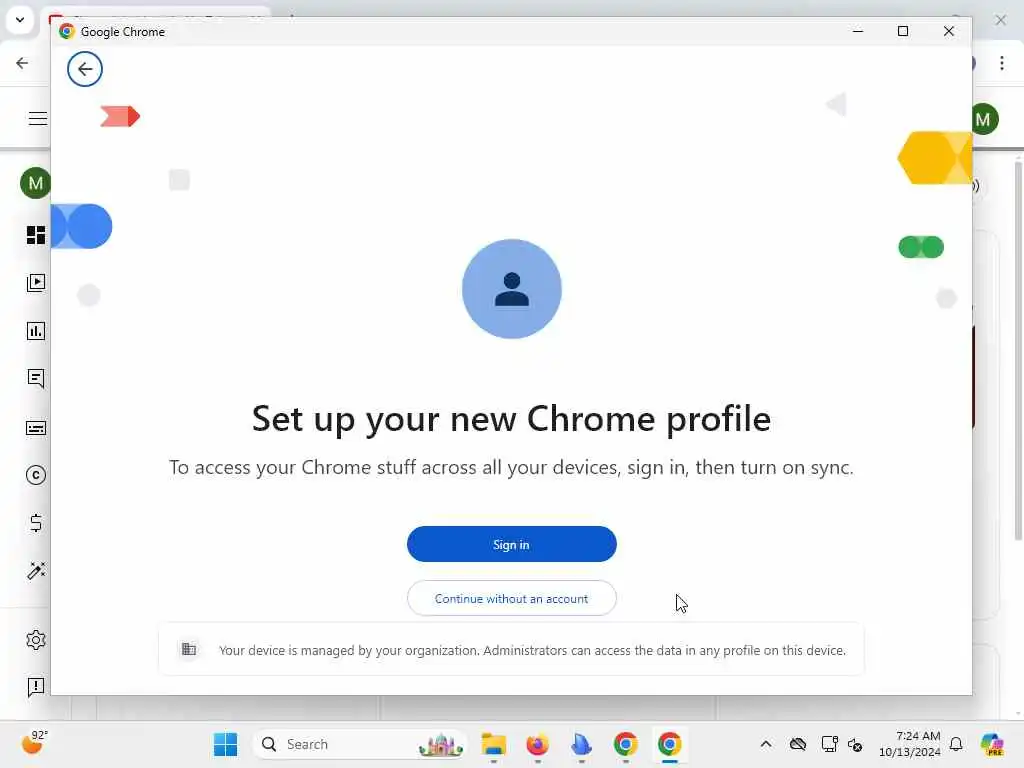The image size is (1024, 768).
Task: Switch to the first Chrome taskbar icon
Action: (626, 744)
